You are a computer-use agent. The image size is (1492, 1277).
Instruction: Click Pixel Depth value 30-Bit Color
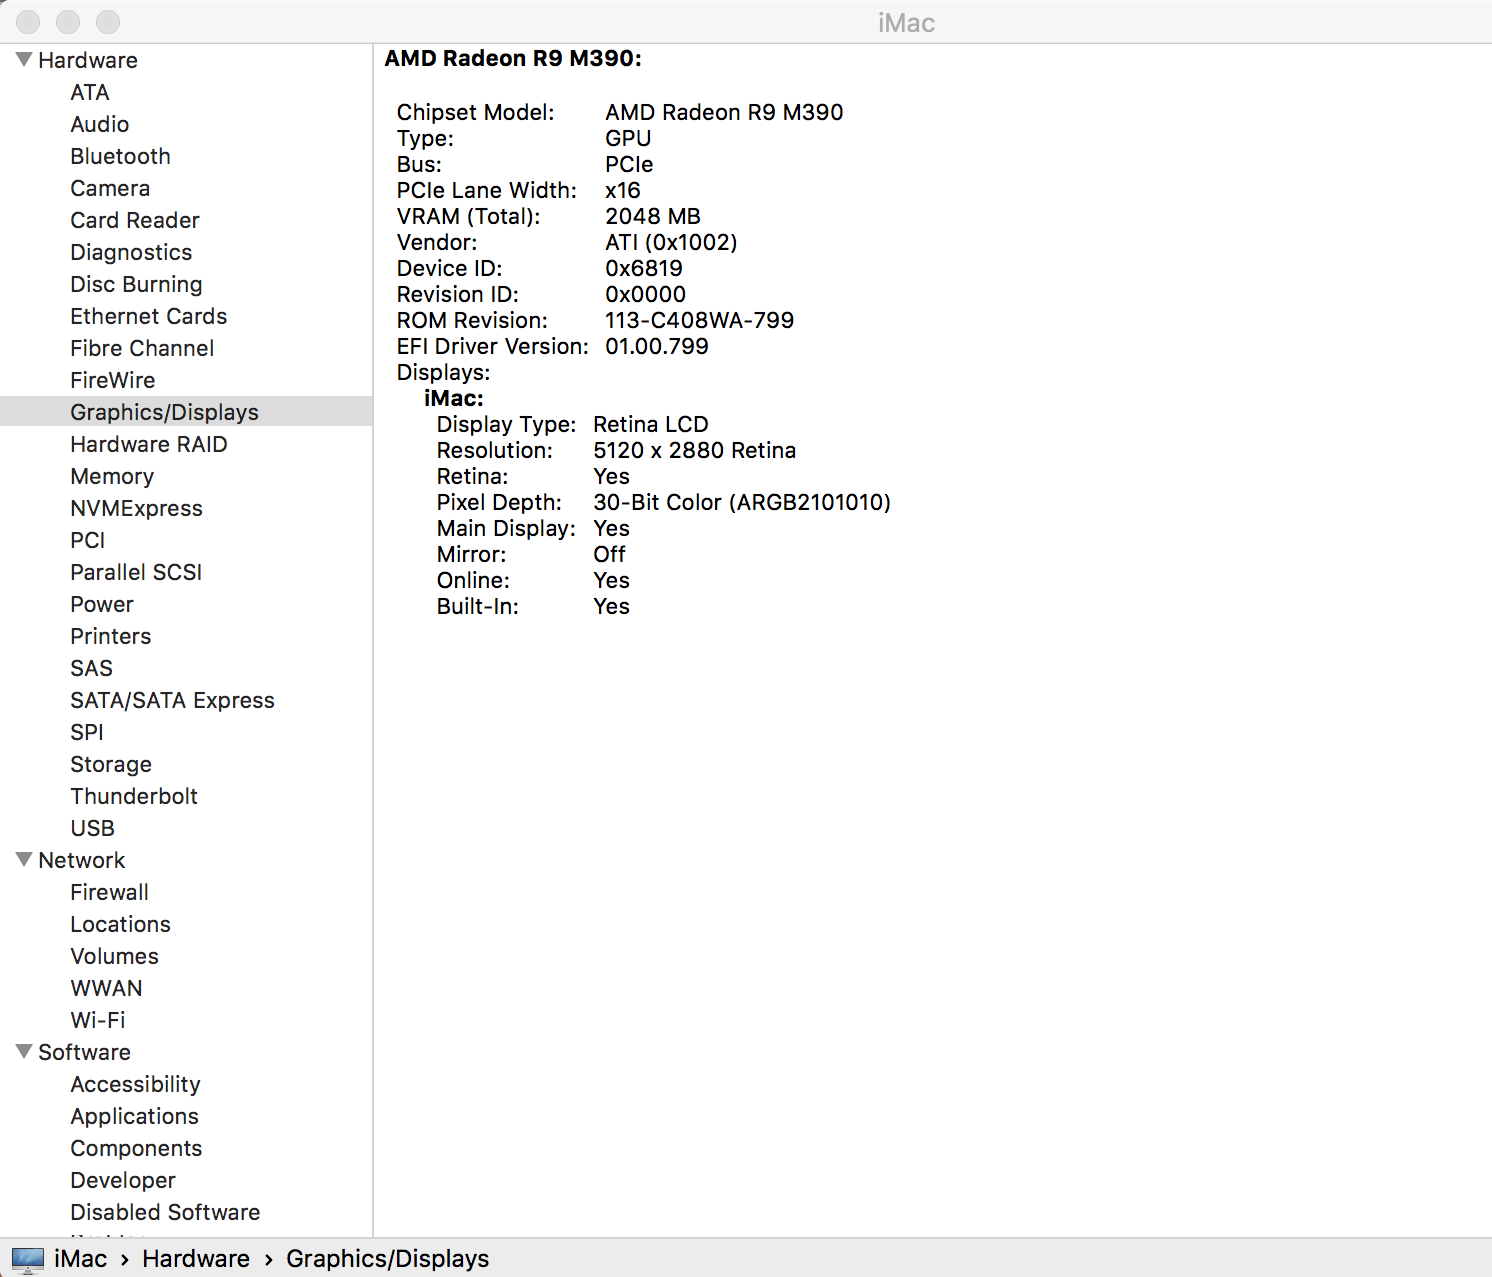coord(742,502)
